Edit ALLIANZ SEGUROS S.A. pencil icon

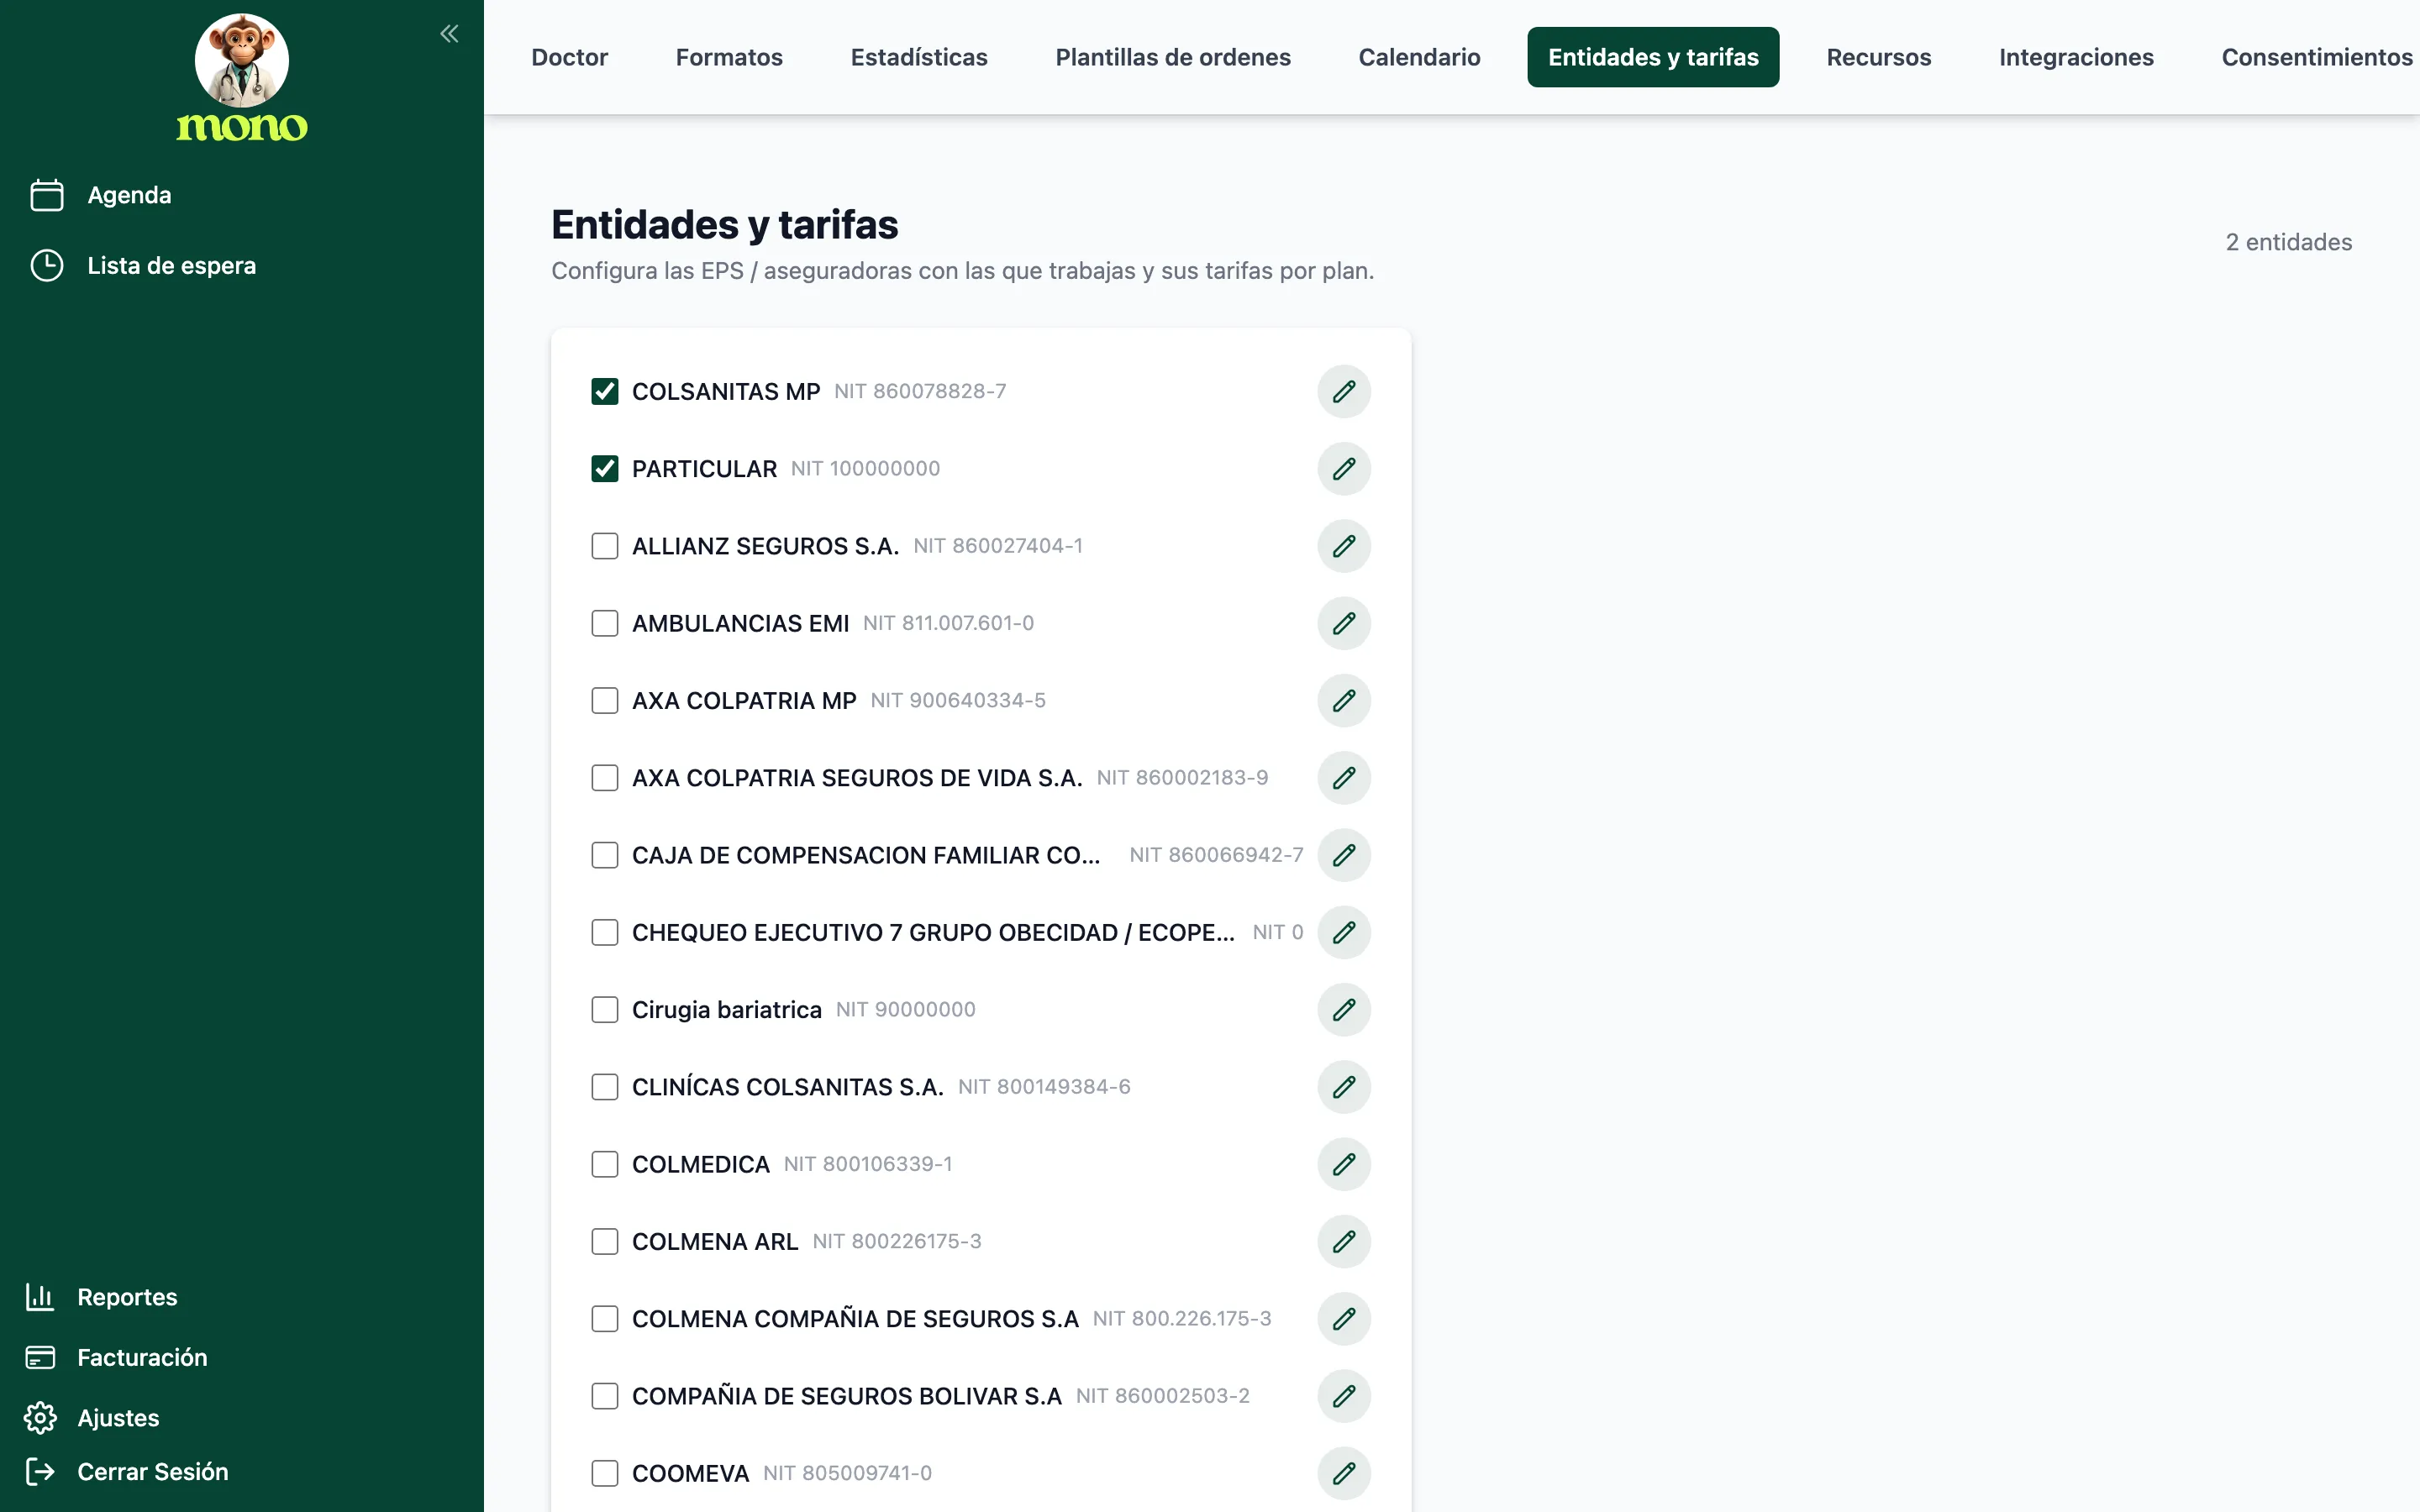pyautogui.click(x=1344, y=546)
